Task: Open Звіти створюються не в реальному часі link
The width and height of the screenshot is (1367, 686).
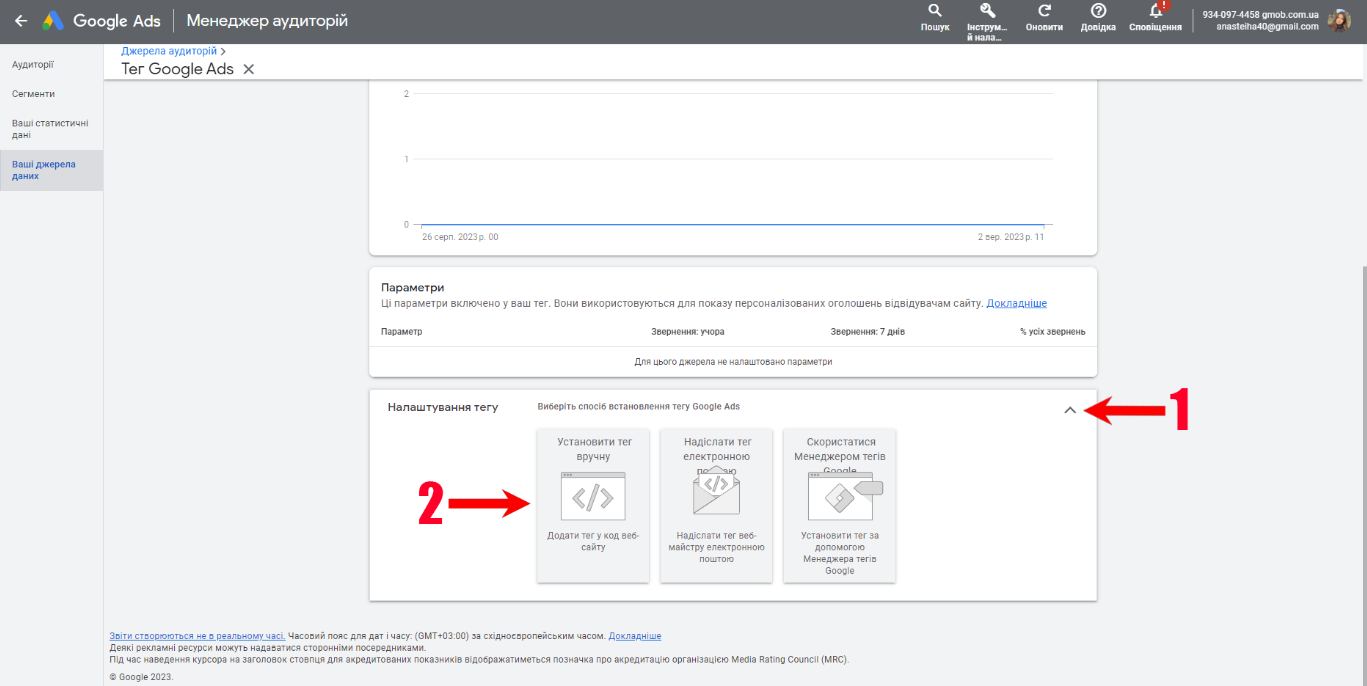Action: tap(197, 636)
